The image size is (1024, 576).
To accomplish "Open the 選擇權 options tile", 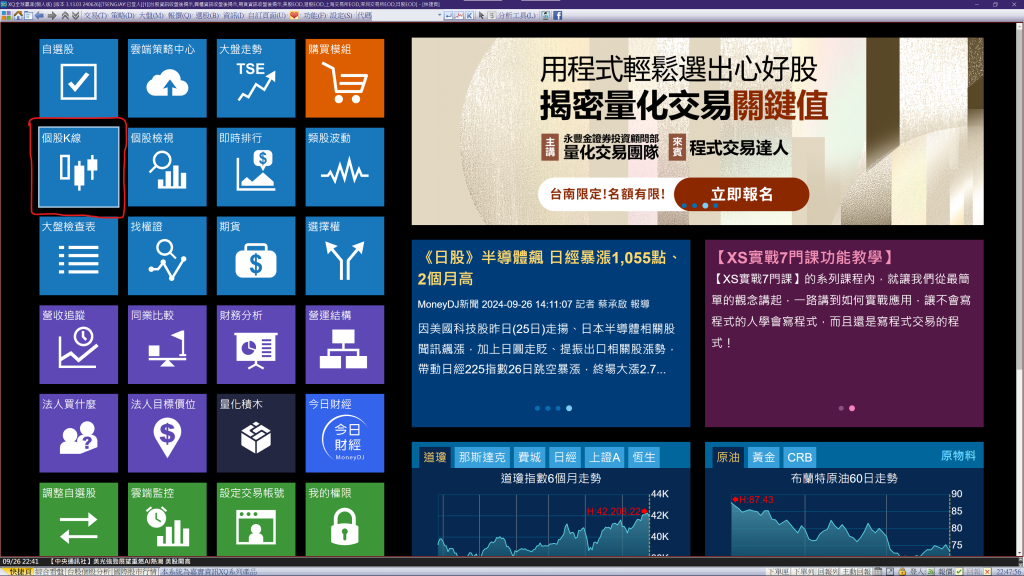I will (345, 255).
